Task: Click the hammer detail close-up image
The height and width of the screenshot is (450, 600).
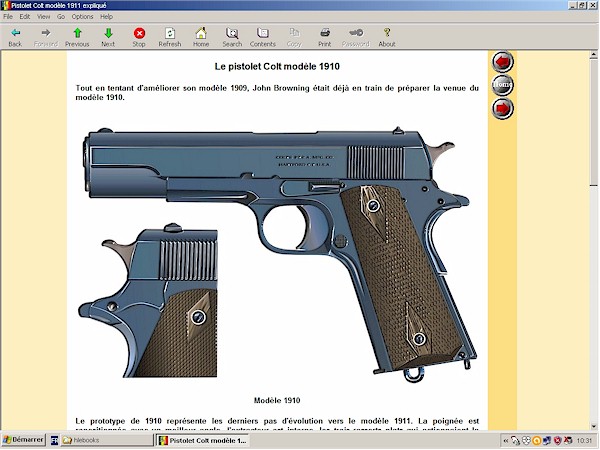Action: point(148,300)
